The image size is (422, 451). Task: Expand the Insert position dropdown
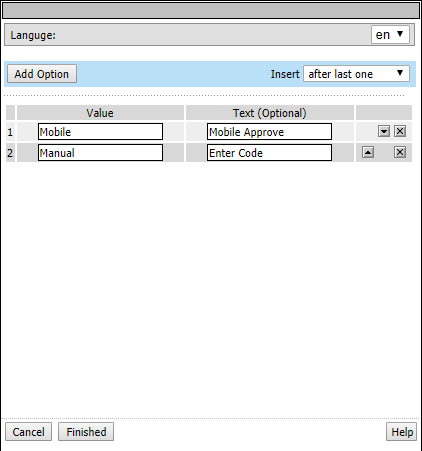[356, 74]
